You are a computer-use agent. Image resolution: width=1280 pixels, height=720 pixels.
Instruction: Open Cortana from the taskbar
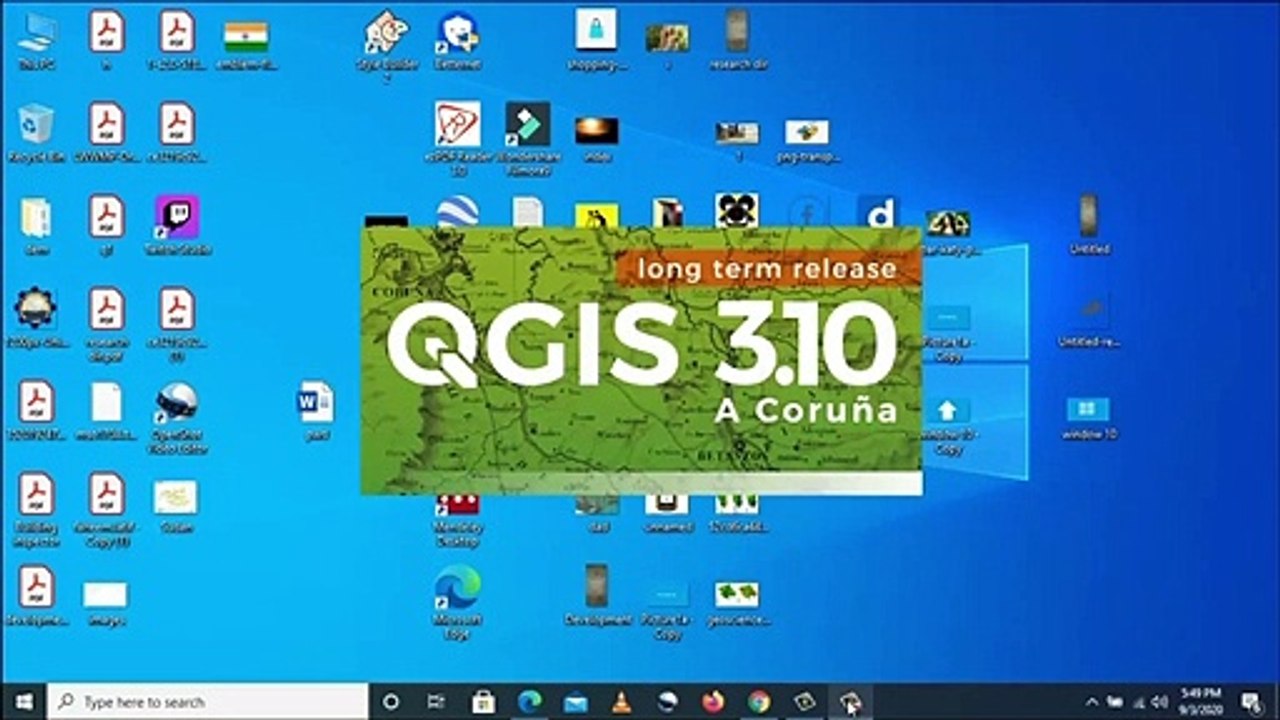391,701
